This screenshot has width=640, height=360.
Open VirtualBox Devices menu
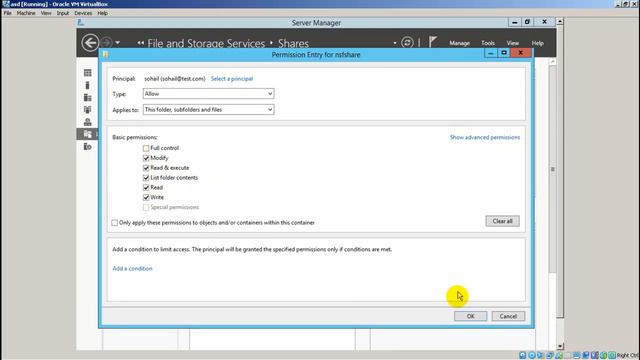coord(83,13)
